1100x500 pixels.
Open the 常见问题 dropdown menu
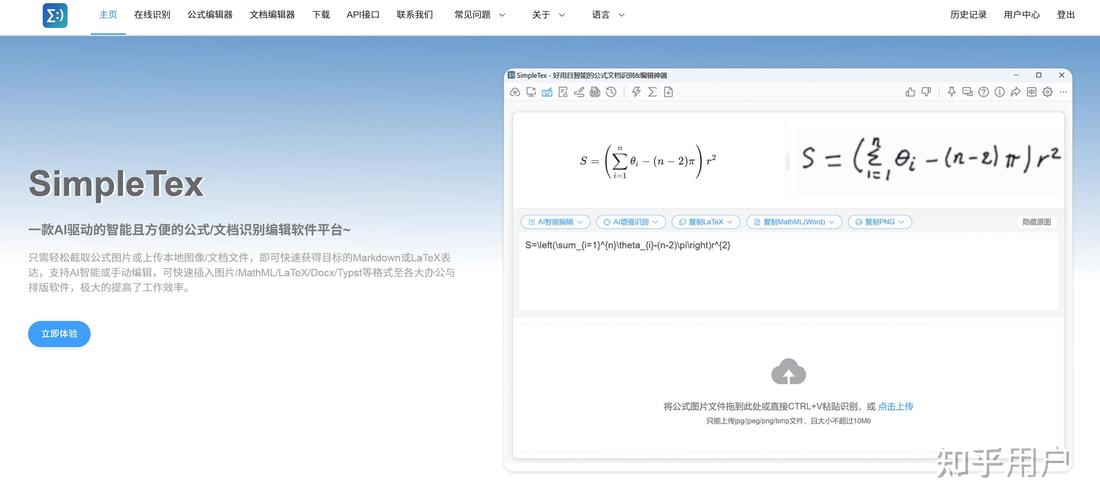(x=480, y=15)
